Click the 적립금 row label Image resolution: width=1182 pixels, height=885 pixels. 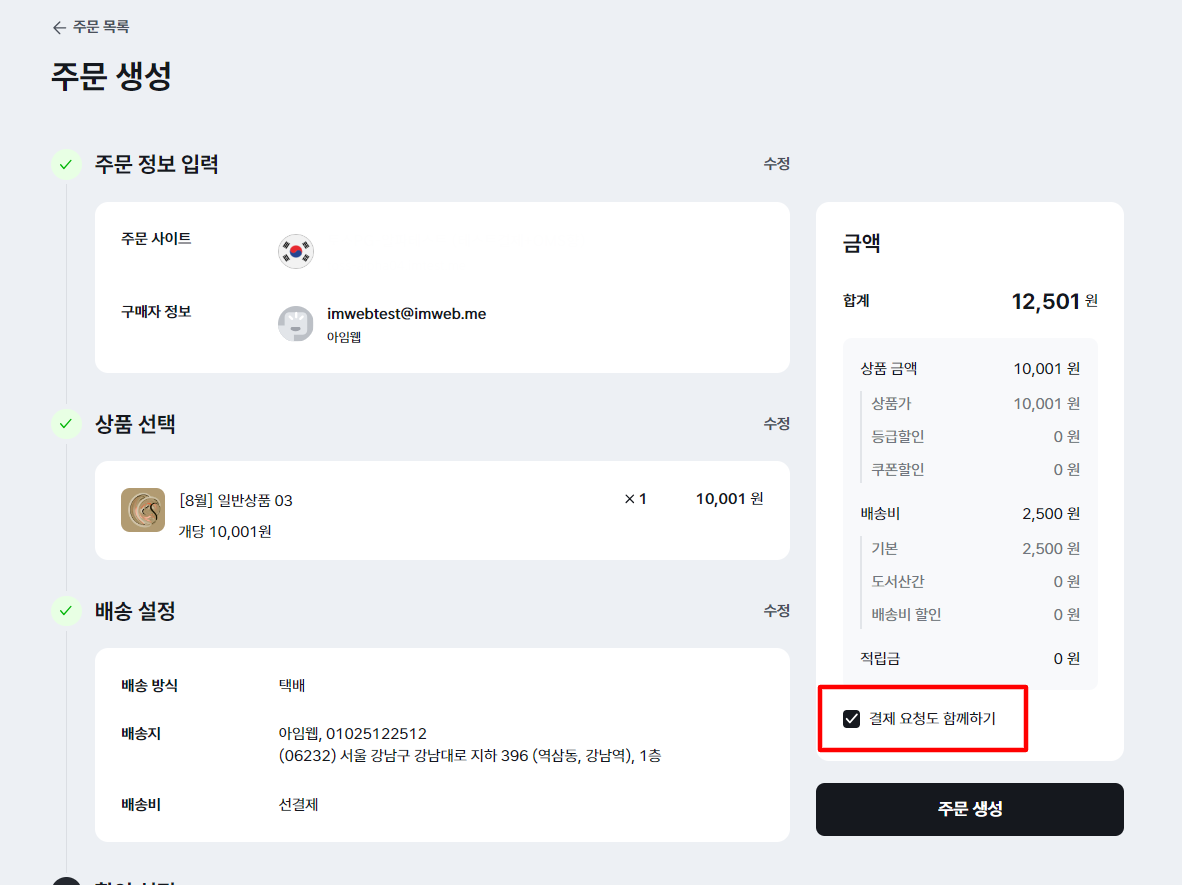coord(880,658)
